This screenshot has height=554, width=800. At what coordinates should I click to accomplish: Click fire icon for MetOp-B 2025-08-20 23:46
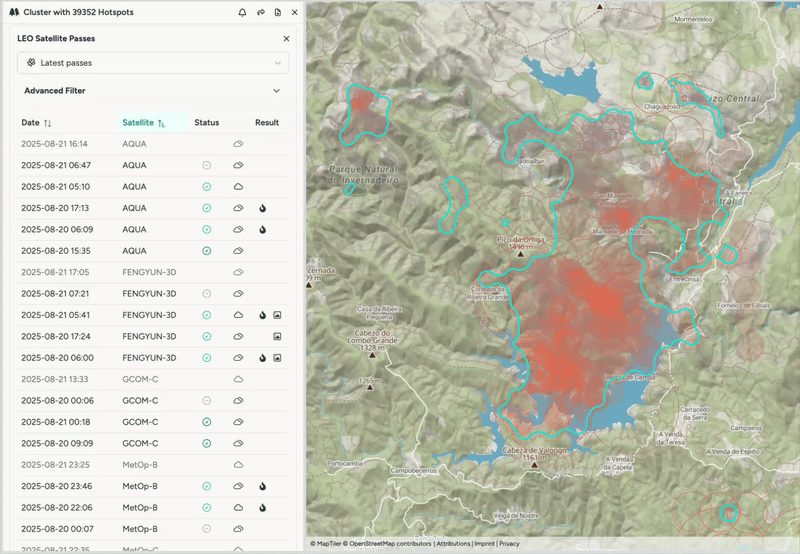pos(262,486)
